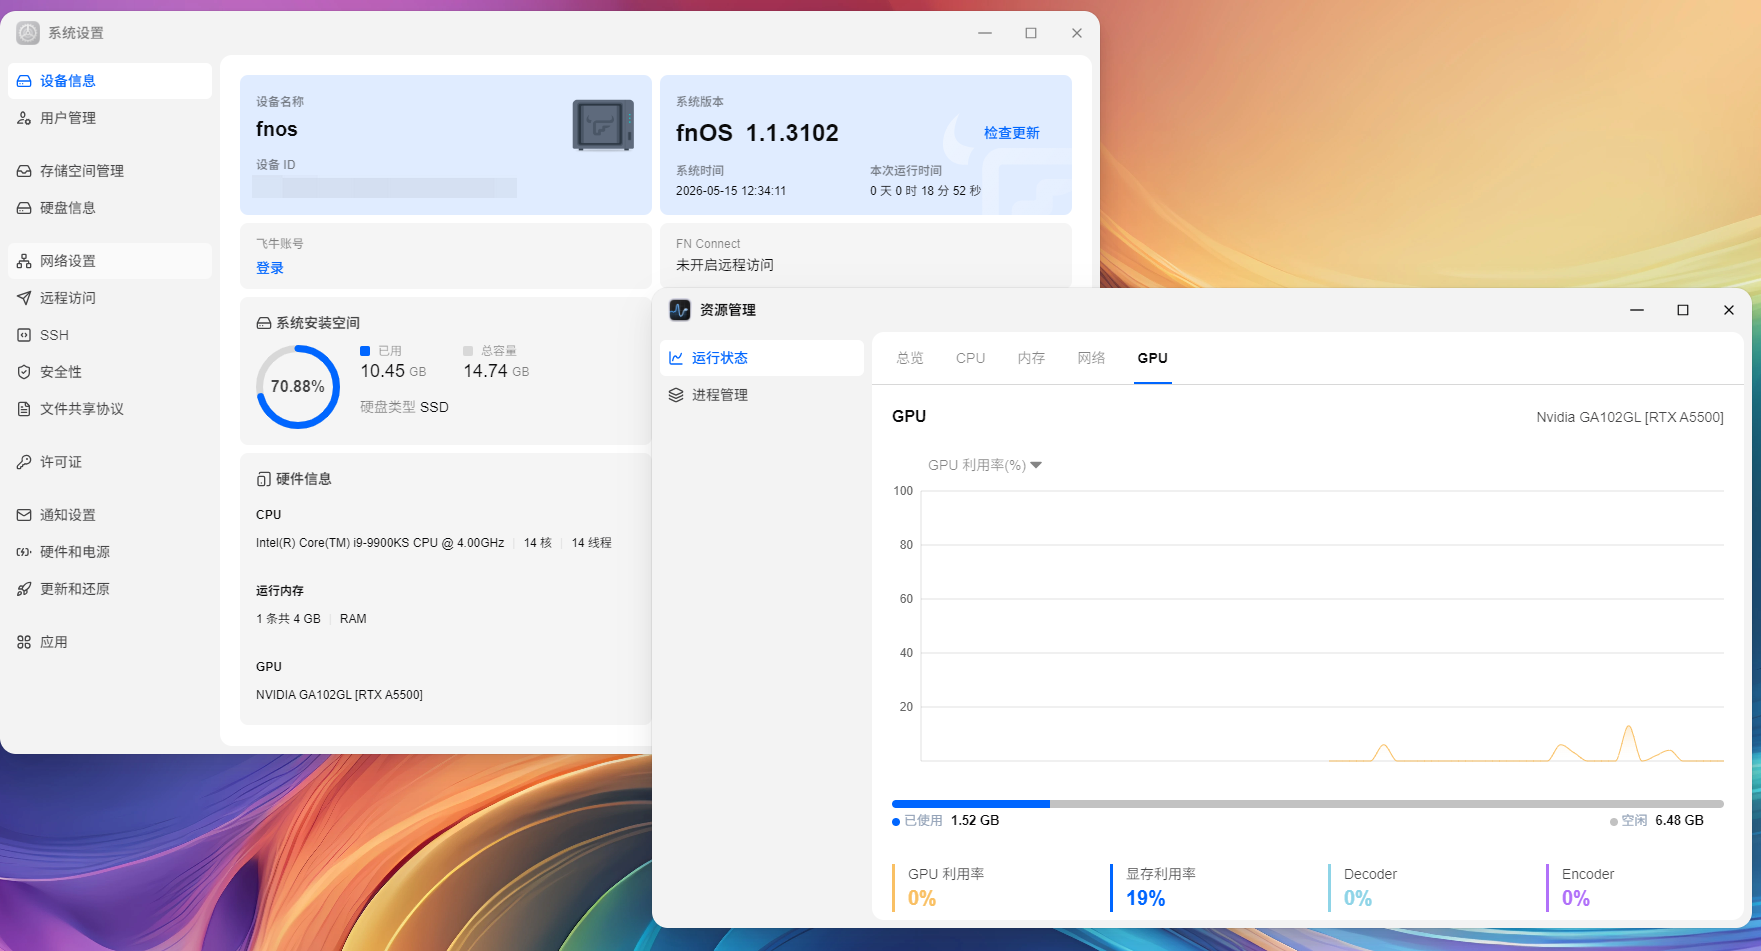Image resolution: width=1761 pixels, height=951 pixels.
Task: Click the 远程访问 paper-plane icon
Action: [x=24, y=298]
